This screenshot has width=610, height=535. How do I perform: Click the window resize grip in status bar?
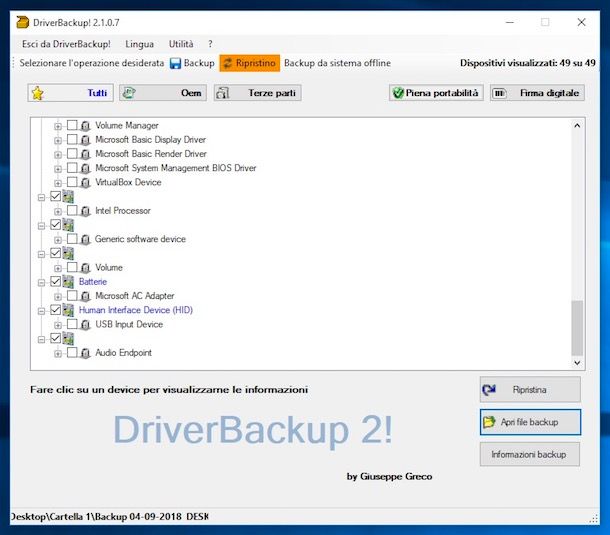click(x=594, y=518)
